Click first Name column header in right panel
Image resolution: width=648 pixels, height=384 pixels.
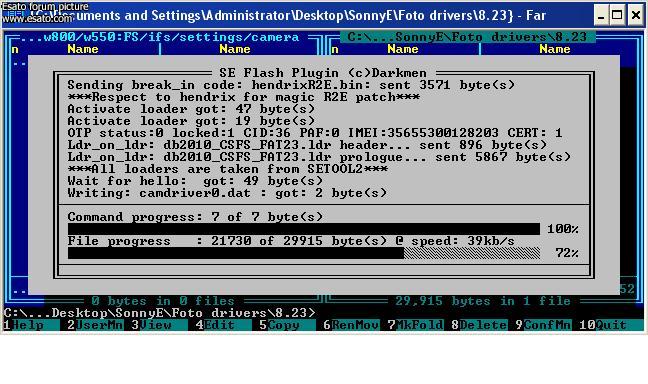[403, 49]
